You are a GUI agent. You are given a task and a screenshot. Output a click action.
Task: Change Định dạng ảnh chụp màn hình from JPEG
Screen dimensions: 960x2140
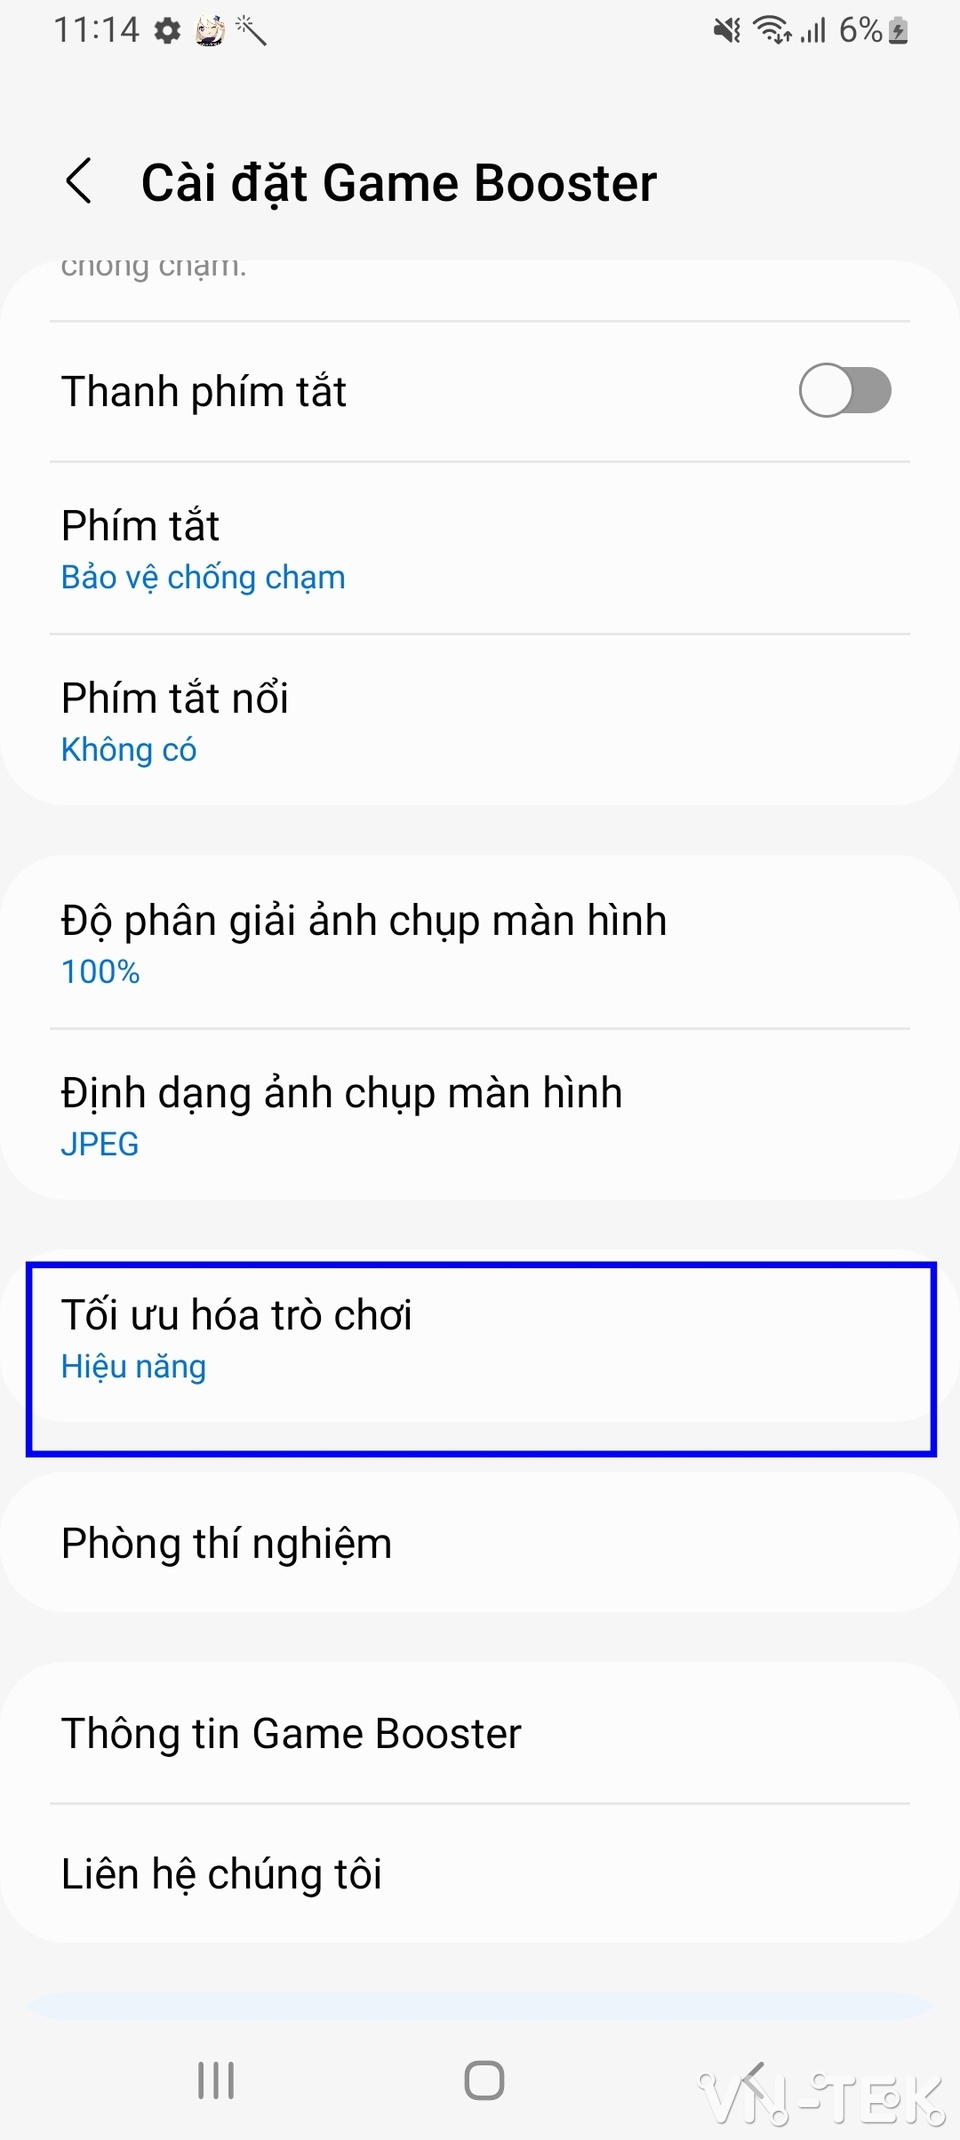pyautogui.click(x=480, y=1114)
